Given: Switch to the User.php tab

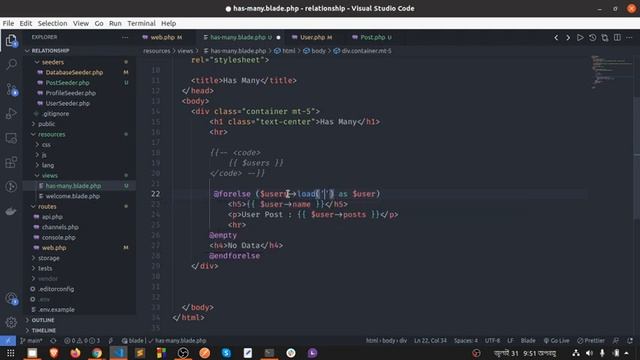Looking at the screenshot, I should pos(312,37).
